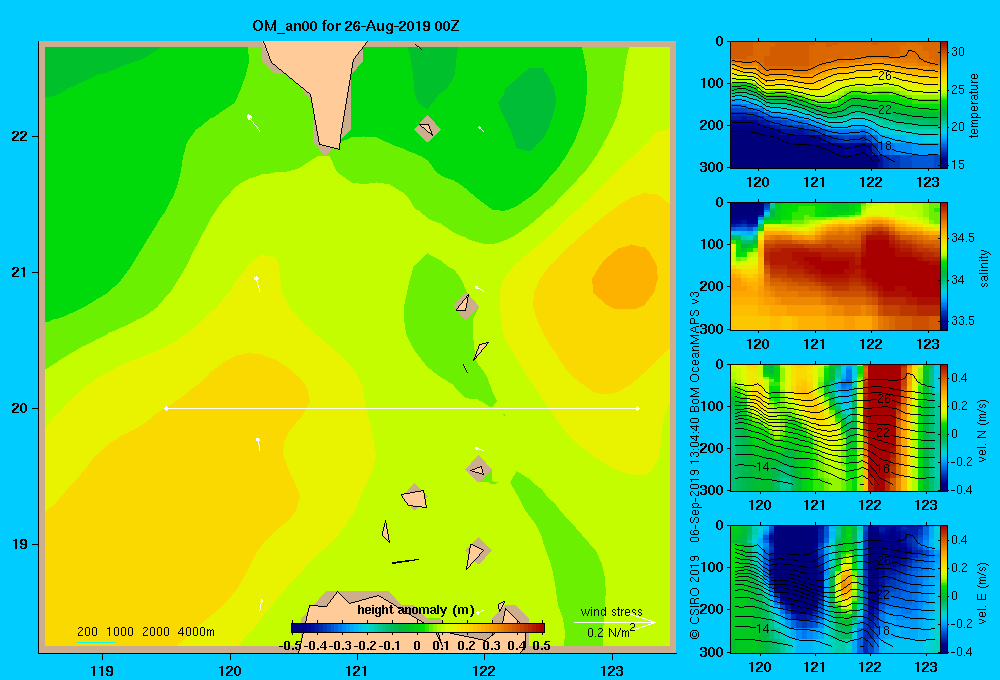
Task: Click the salinity panel colour scale bar
Action: [944, 266]
